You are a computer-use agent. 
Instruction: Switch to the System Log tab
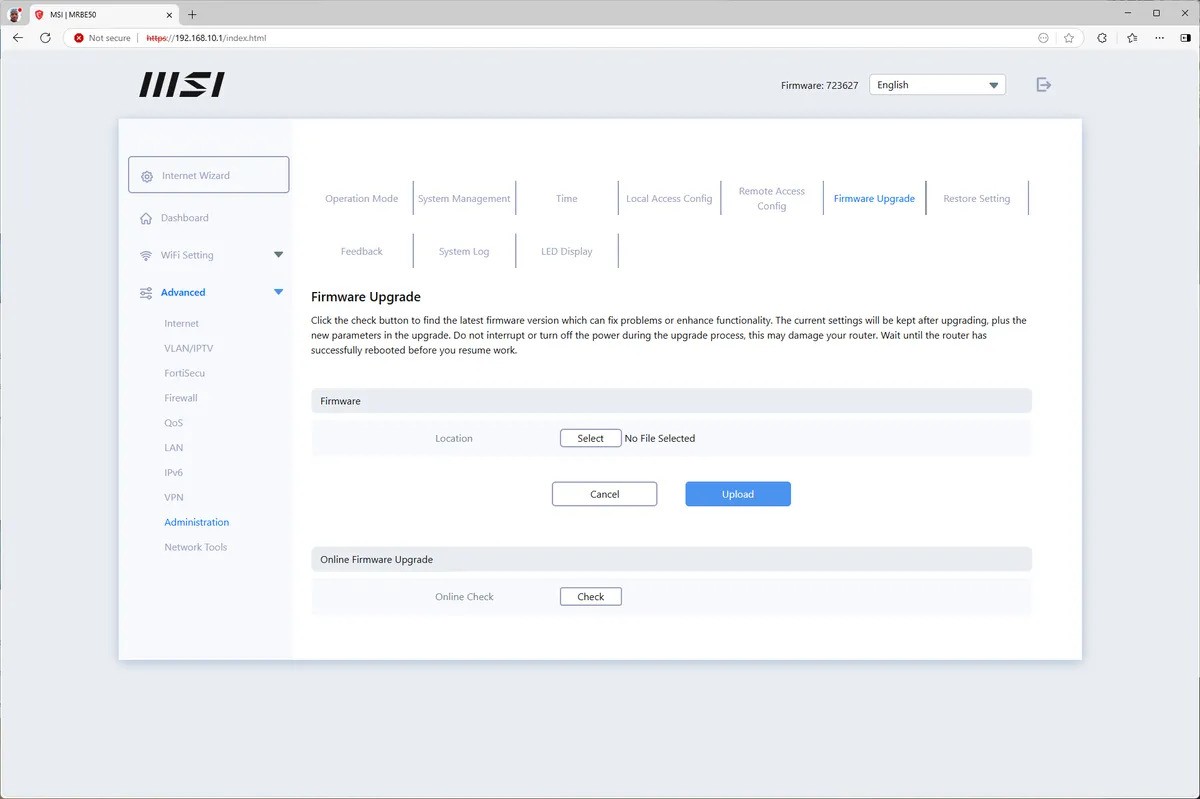point(464,252)
